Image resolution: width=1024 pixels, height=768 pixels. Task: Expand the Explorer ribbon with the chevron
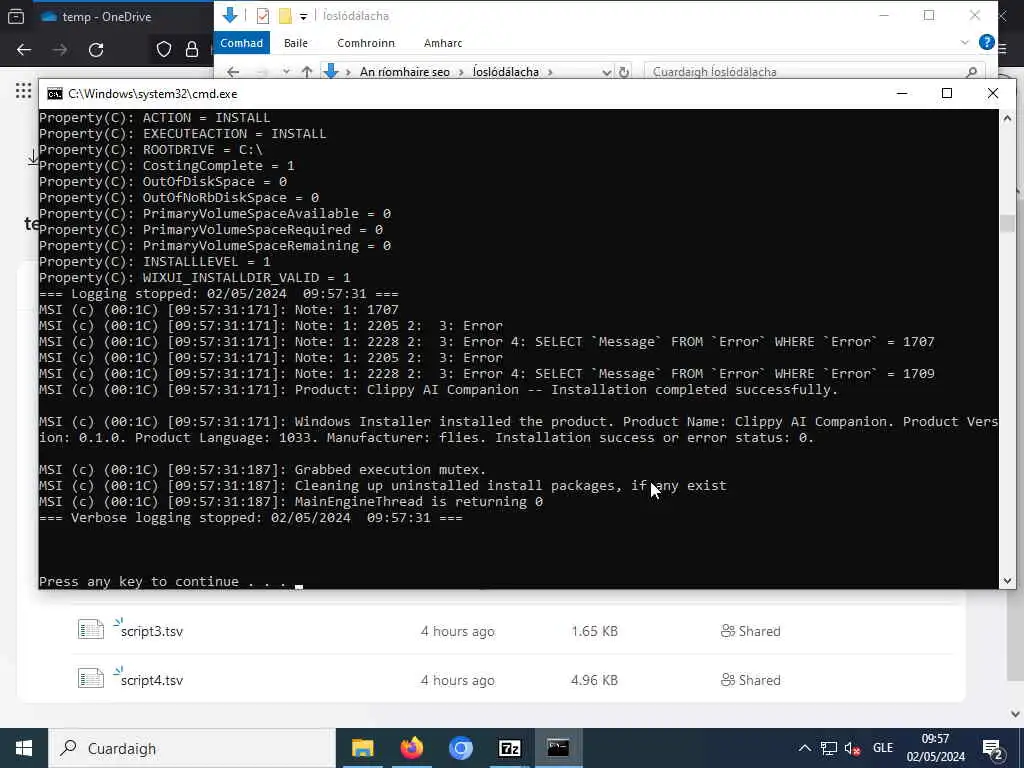point(965,42)
